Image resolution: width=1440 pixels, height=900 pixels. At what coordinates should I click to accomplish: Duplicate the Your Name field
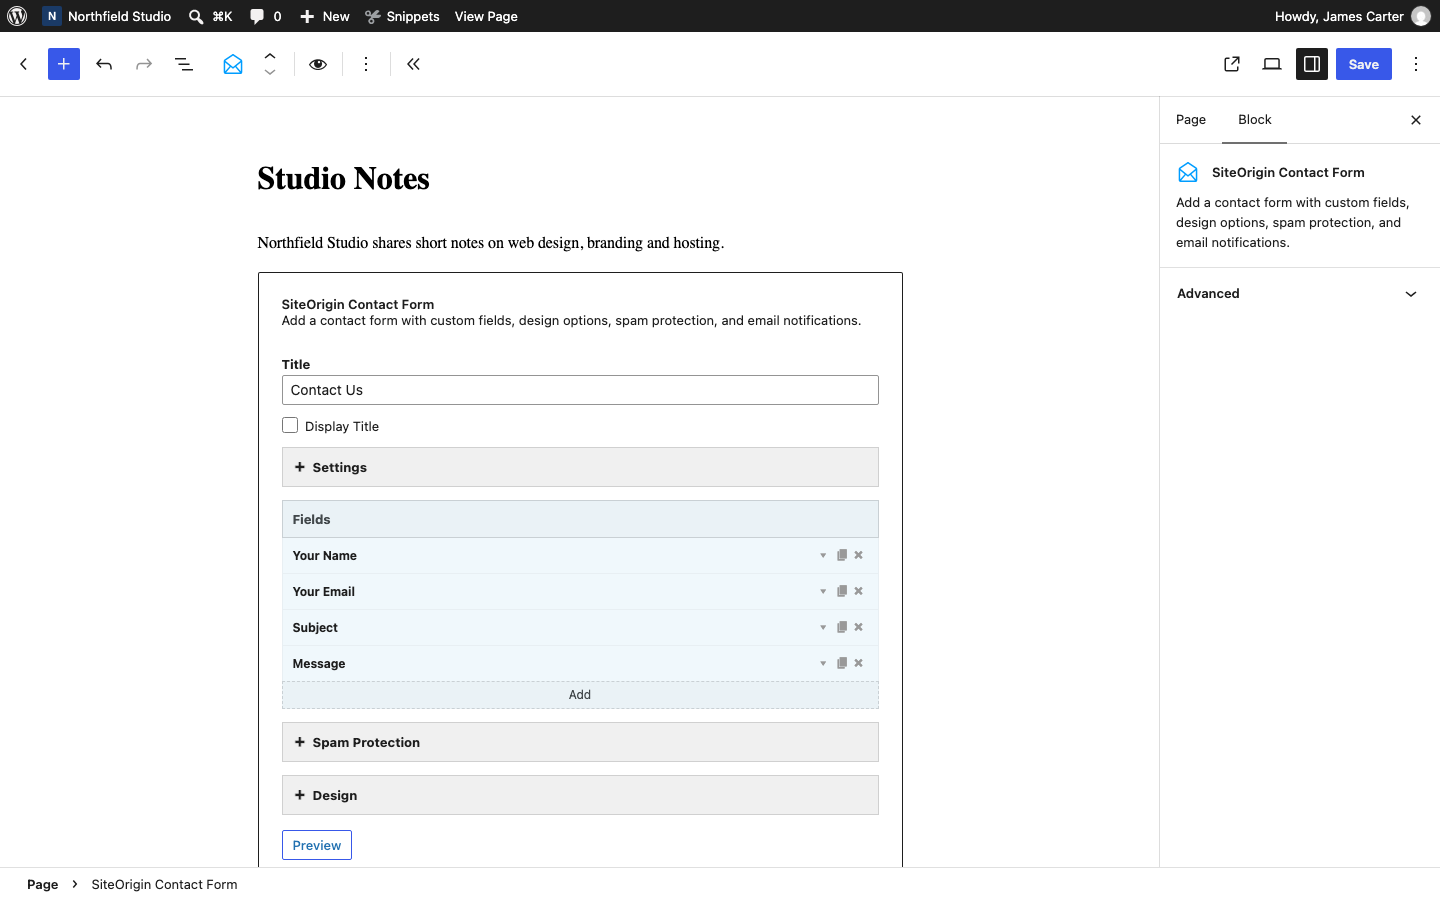click(x=842, y=555)
